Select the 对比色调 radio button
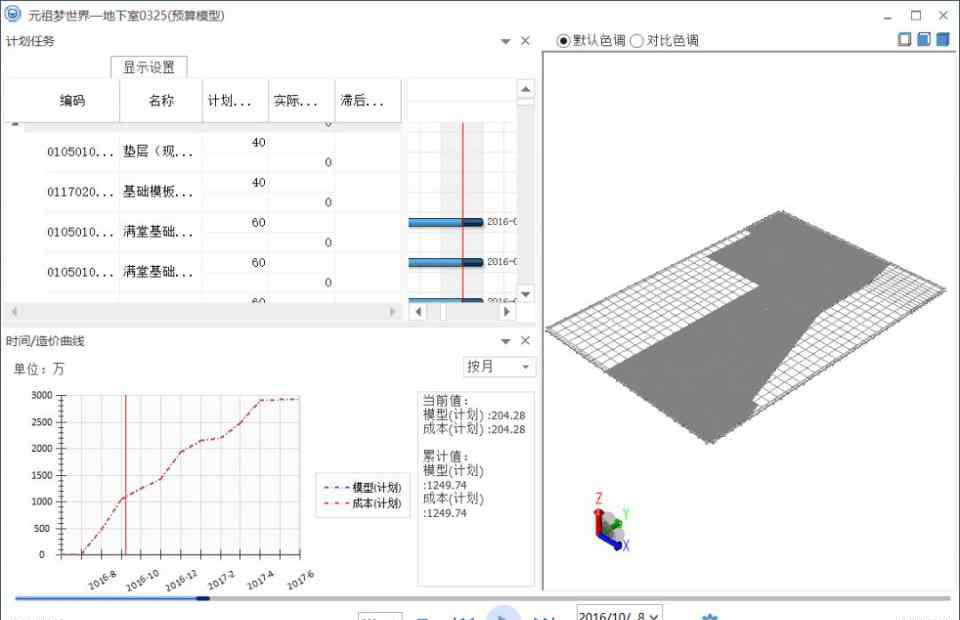 [637, 41]
